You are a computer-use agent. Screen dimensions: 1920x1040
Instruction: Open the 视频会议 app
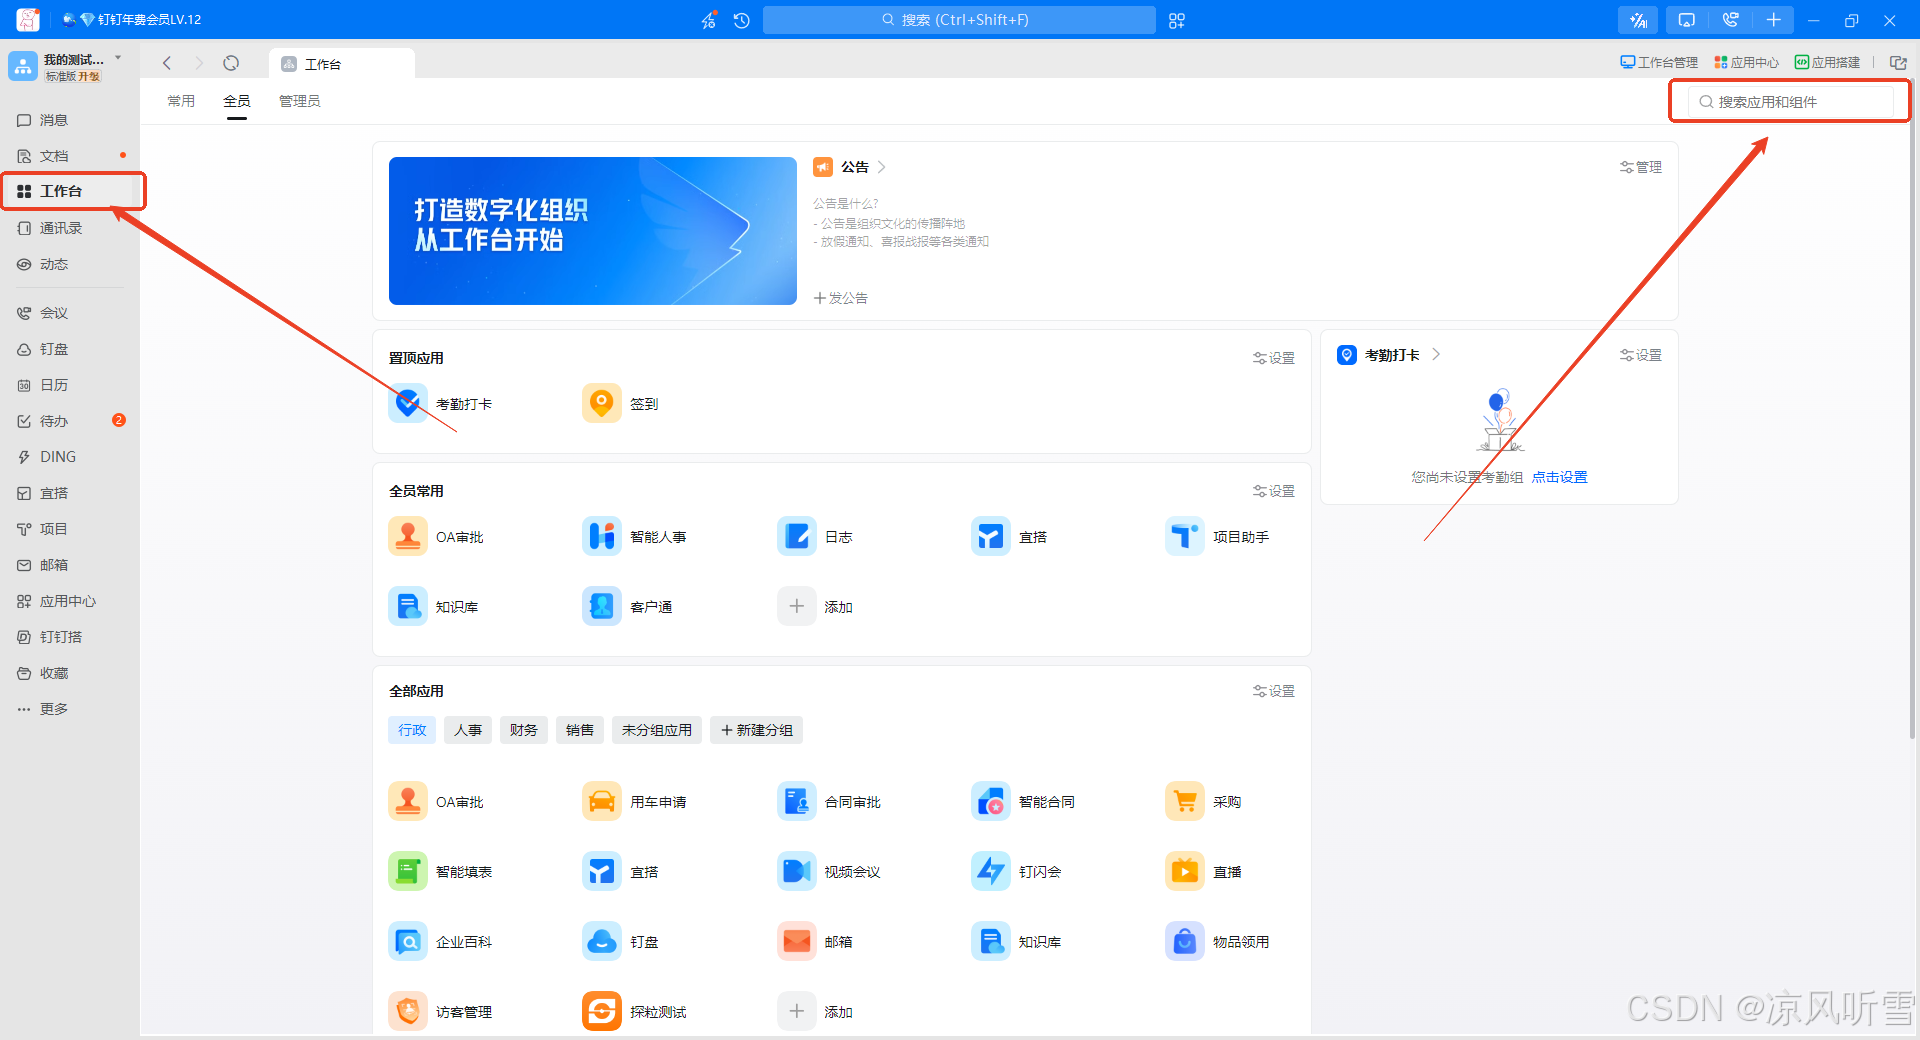829,872
